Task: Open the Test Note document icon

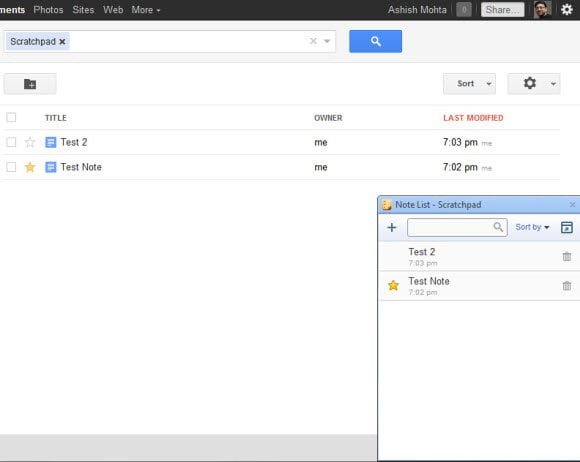Action: pos(51,167)
